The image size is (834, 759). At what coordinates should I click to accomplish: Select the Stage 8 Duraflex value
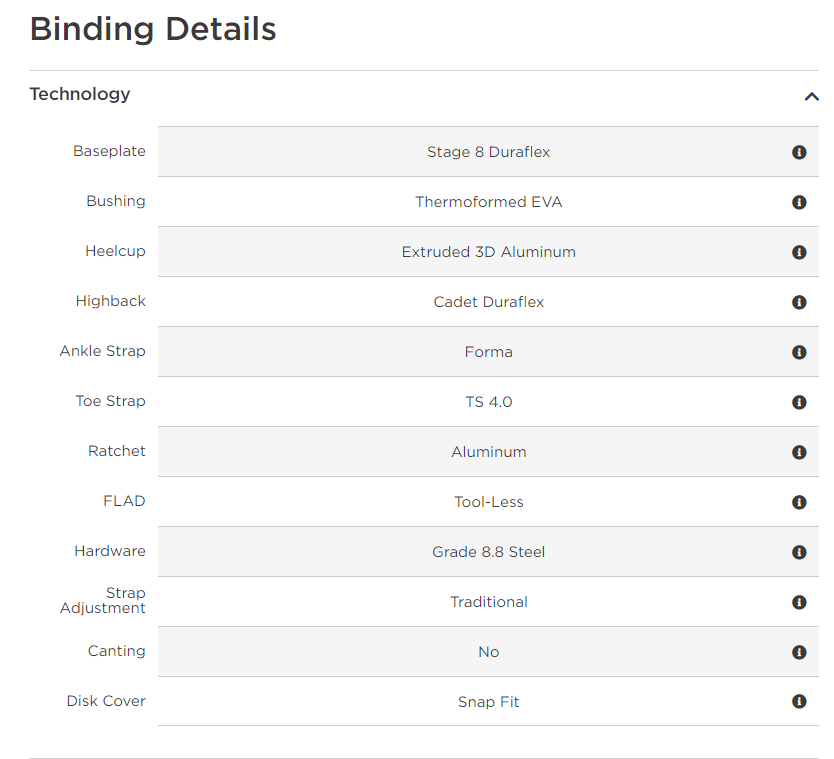click(x=488, y=152)
